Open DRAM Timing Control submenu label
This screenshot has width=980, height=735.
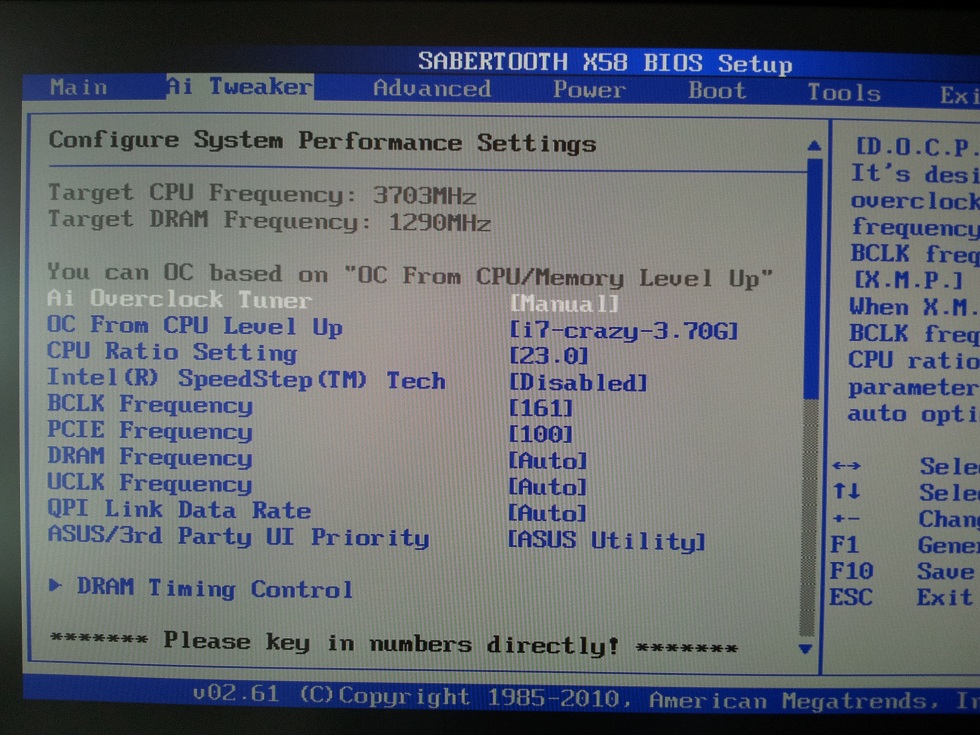click(214, 588)
